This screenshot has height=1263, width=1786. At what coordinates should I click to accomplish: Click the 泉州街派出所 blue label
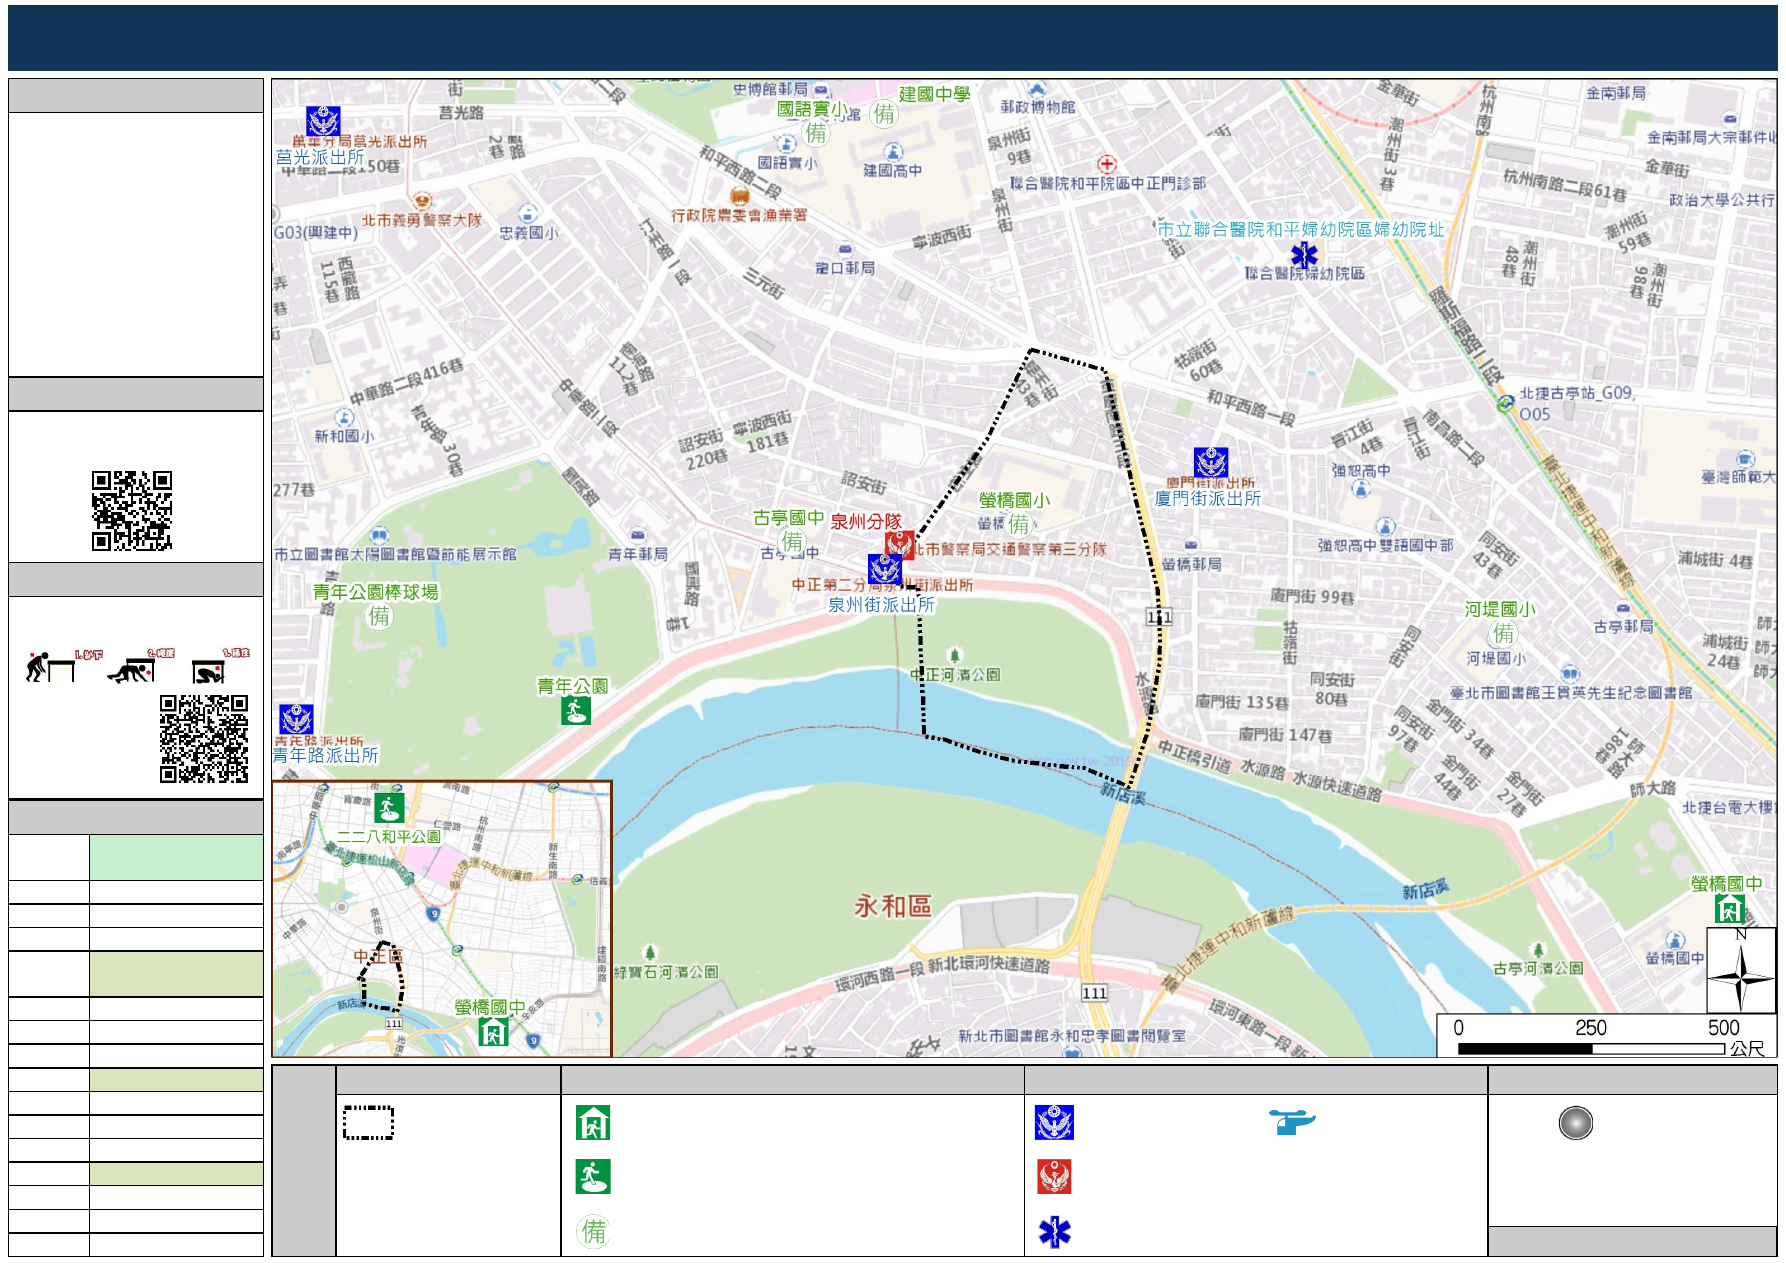[x=881, y=605]
